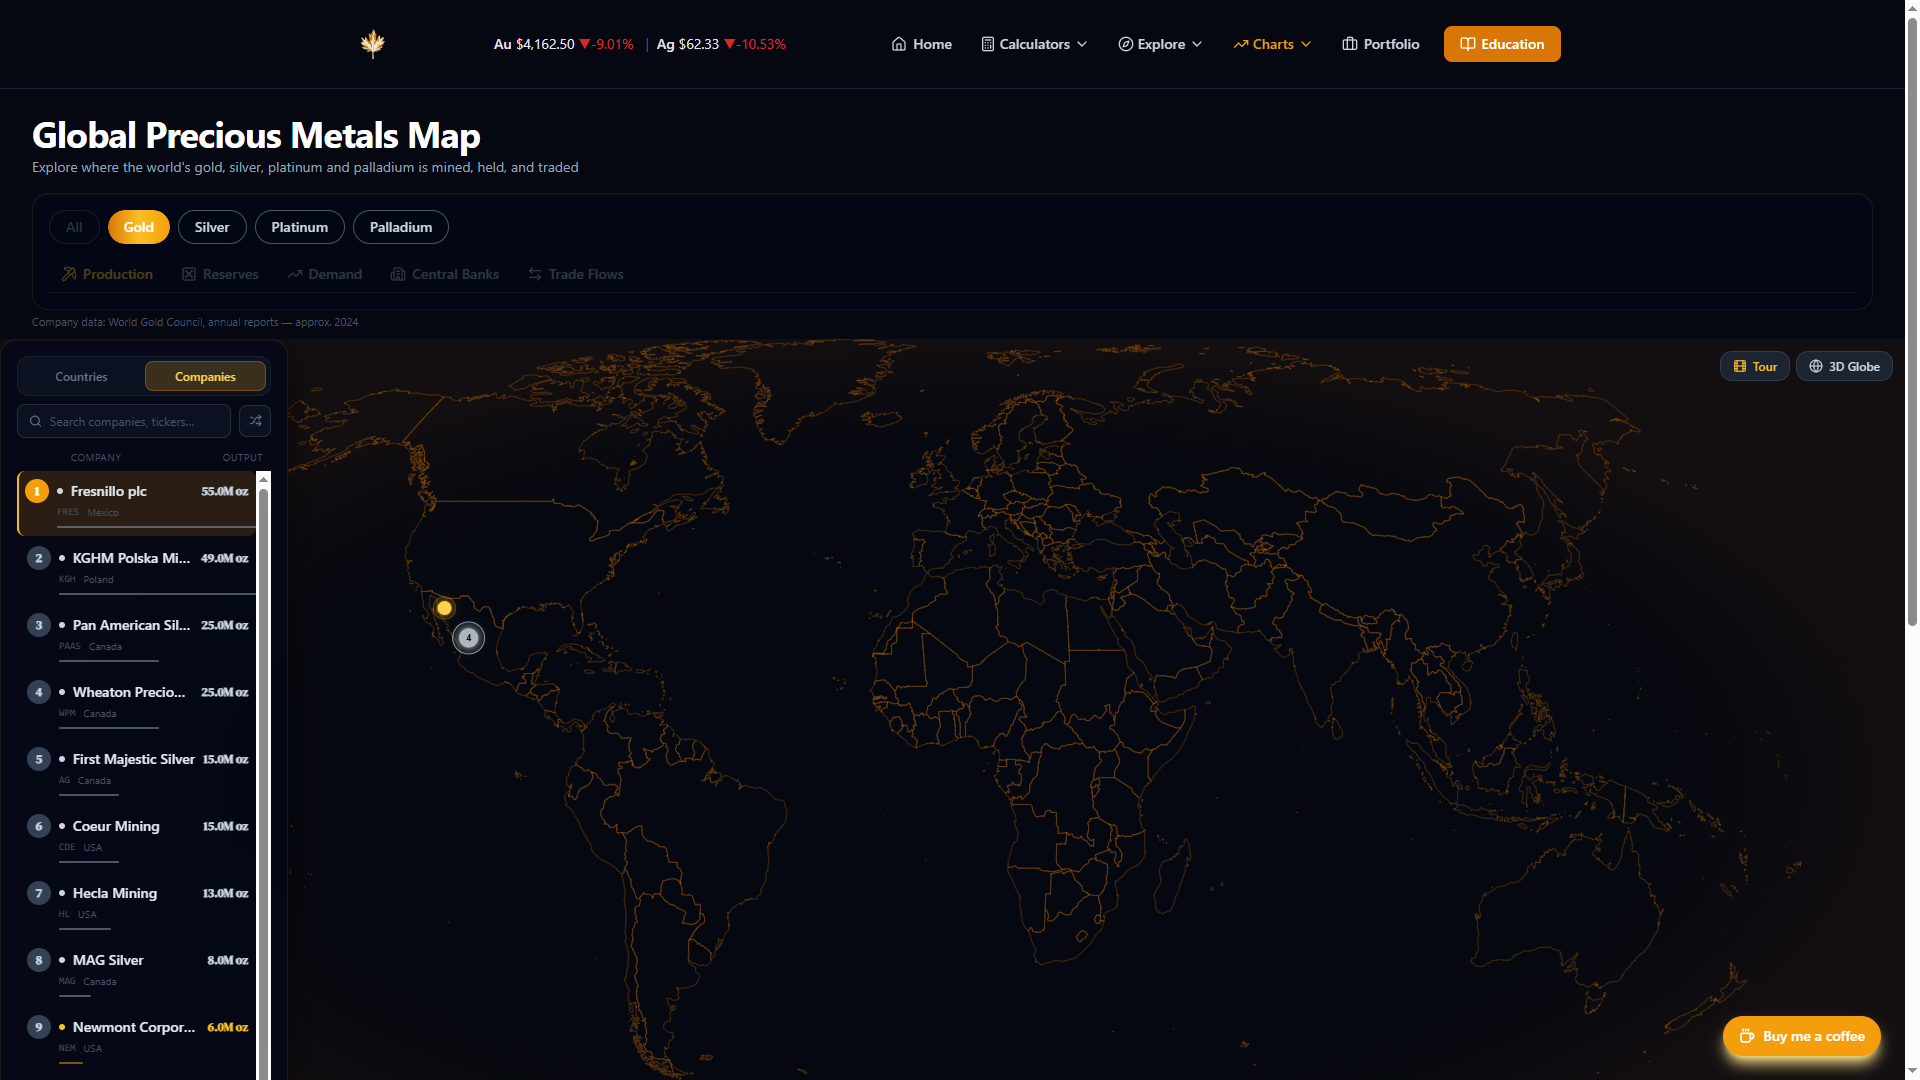The image size is (1920, 1080).
Task: Click the Production pickaxe icon
Action: 69,274
